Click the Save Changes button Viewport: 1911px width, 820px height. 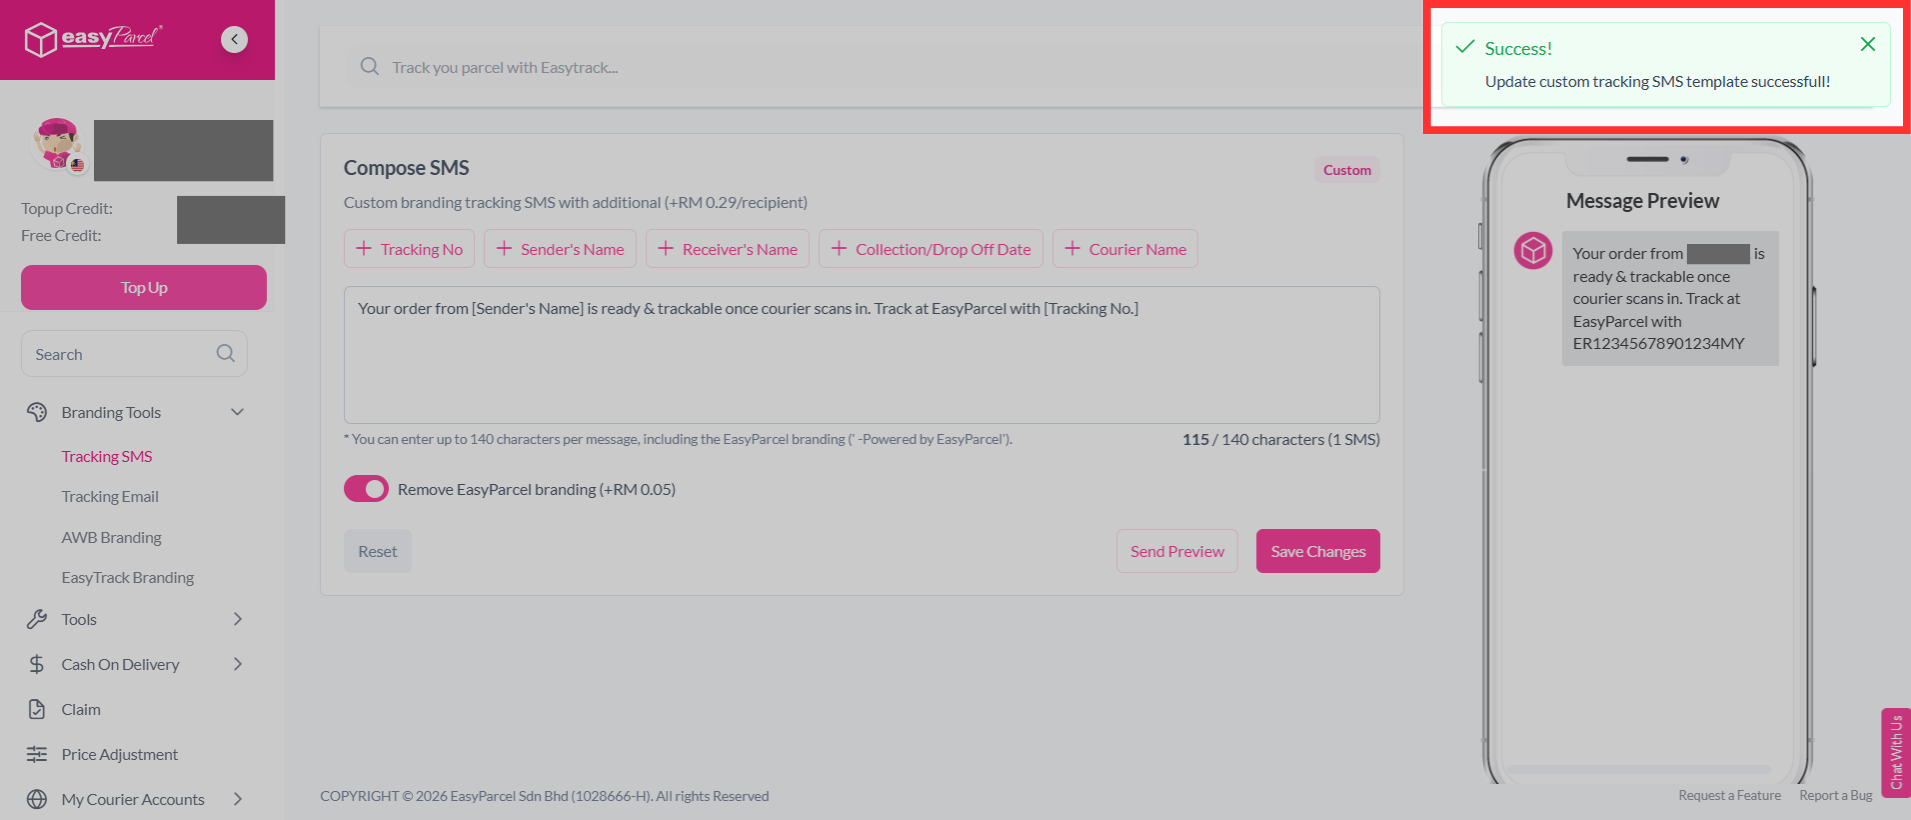(x=1318, y=551)
